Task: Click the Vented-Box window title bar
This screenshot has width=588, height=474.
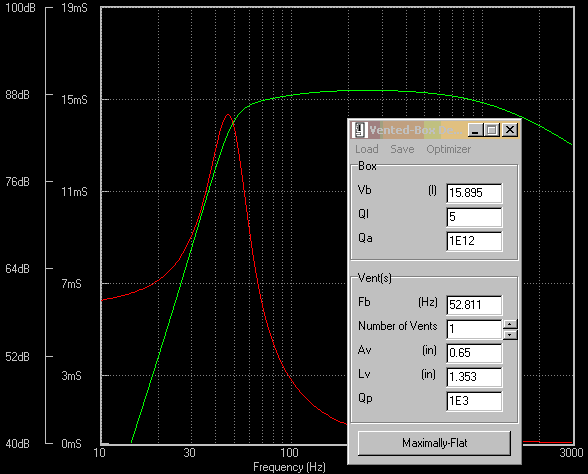Action: click(x=416, y=130)
